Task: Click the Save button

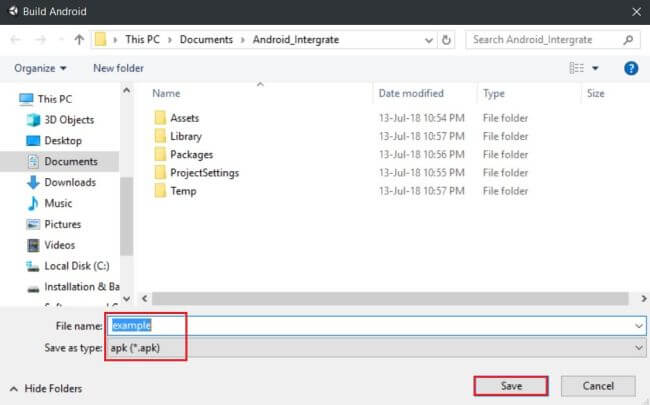Action: pyautogui.click(x=511, y=386)
